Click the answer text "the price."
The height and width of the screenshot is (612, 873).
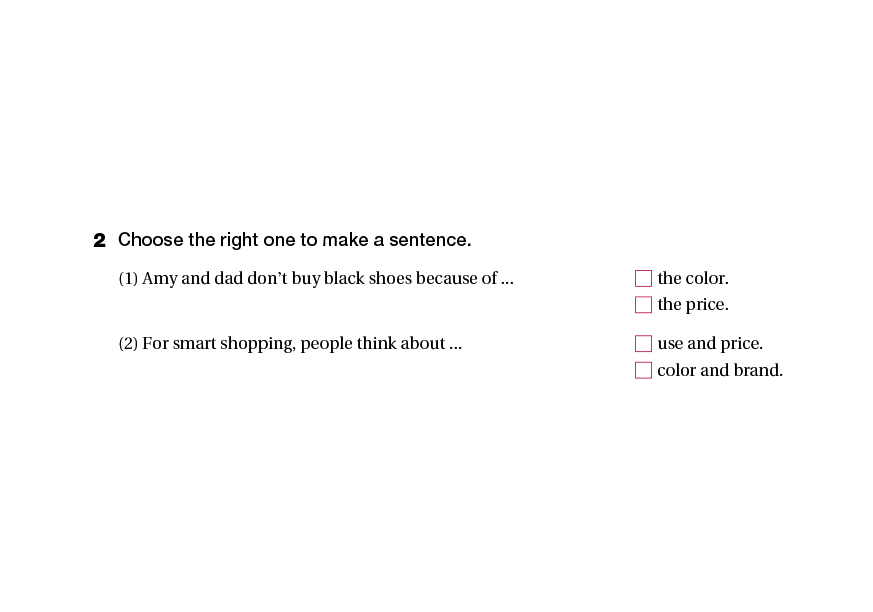tap(692, 305)
